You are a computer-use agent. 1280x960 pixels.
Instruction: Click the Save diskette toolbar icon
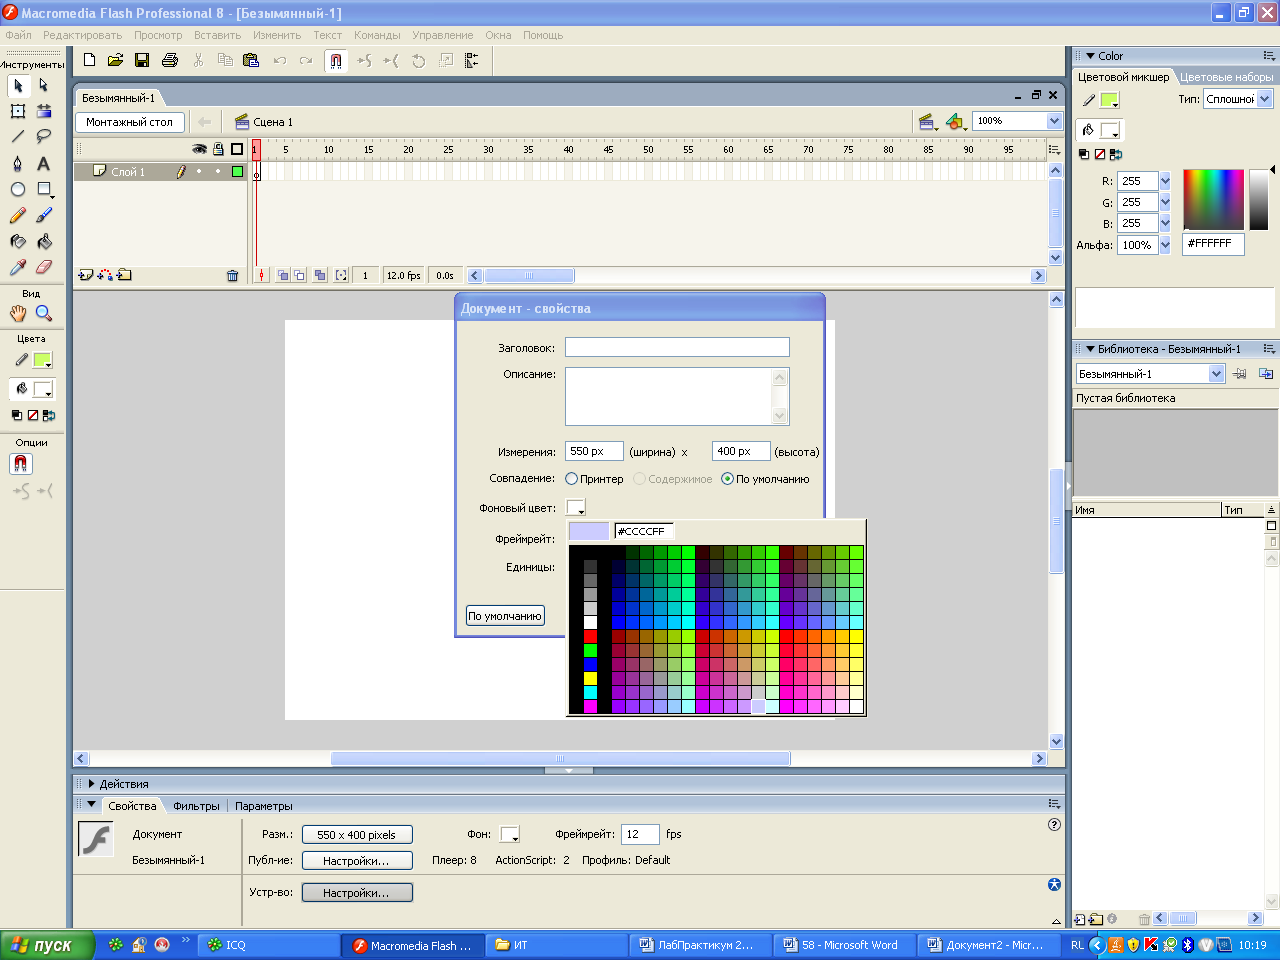(142, 60)
